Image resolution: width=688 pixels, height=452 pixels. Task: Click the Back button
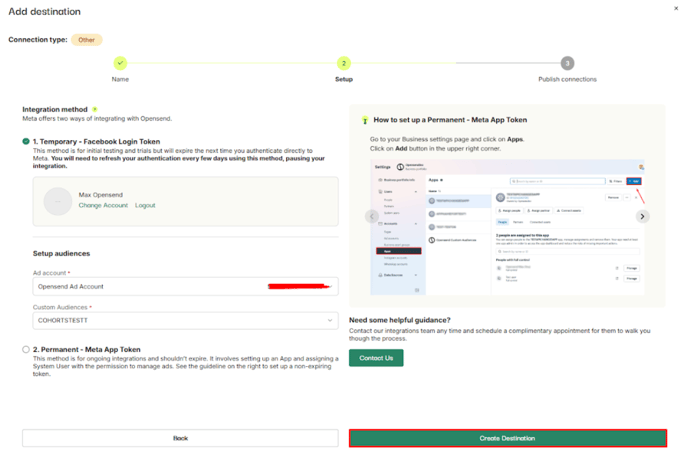tap(180, 438)
